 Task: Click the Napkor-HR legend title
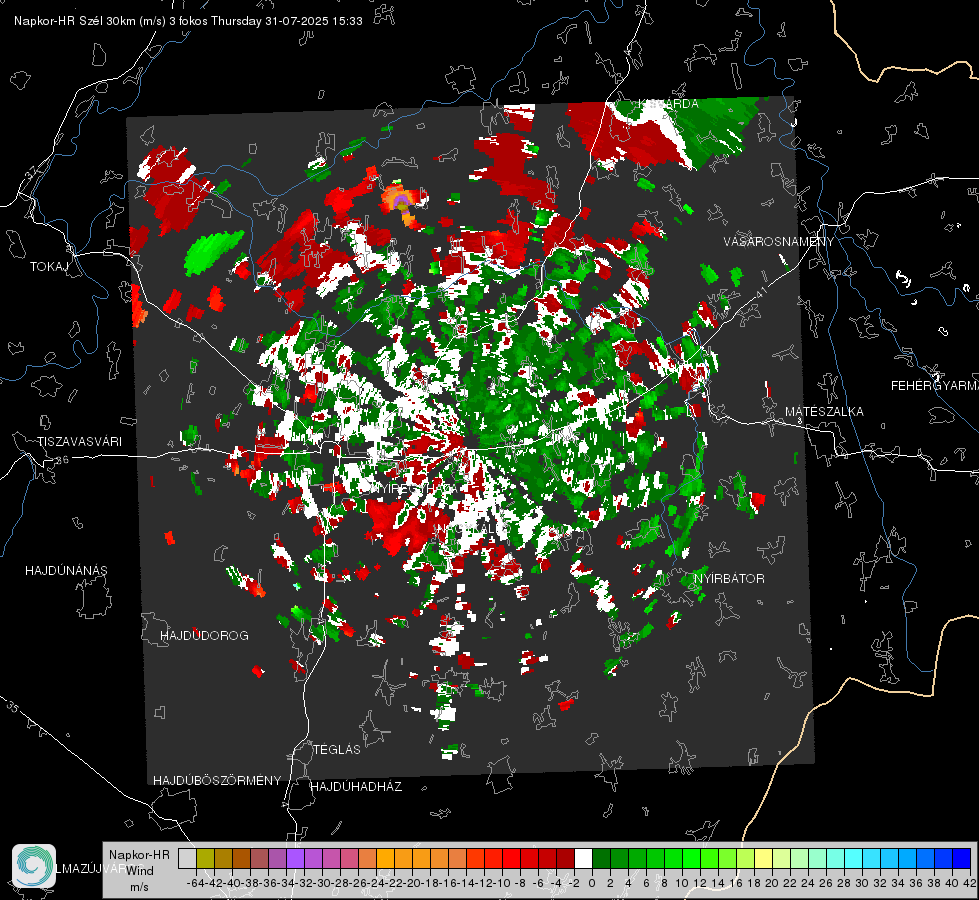[x=139, y=854]
